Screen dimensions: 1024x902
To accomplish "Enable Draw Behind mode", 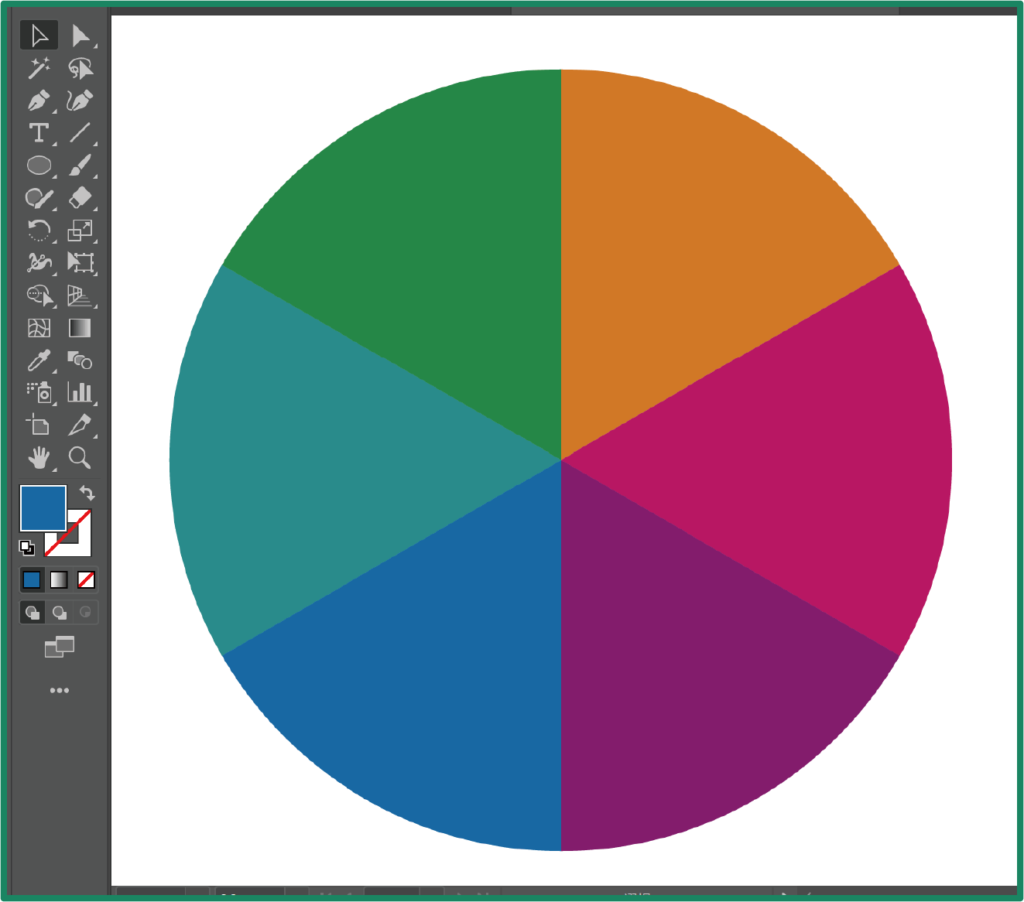I will [60, 612].
